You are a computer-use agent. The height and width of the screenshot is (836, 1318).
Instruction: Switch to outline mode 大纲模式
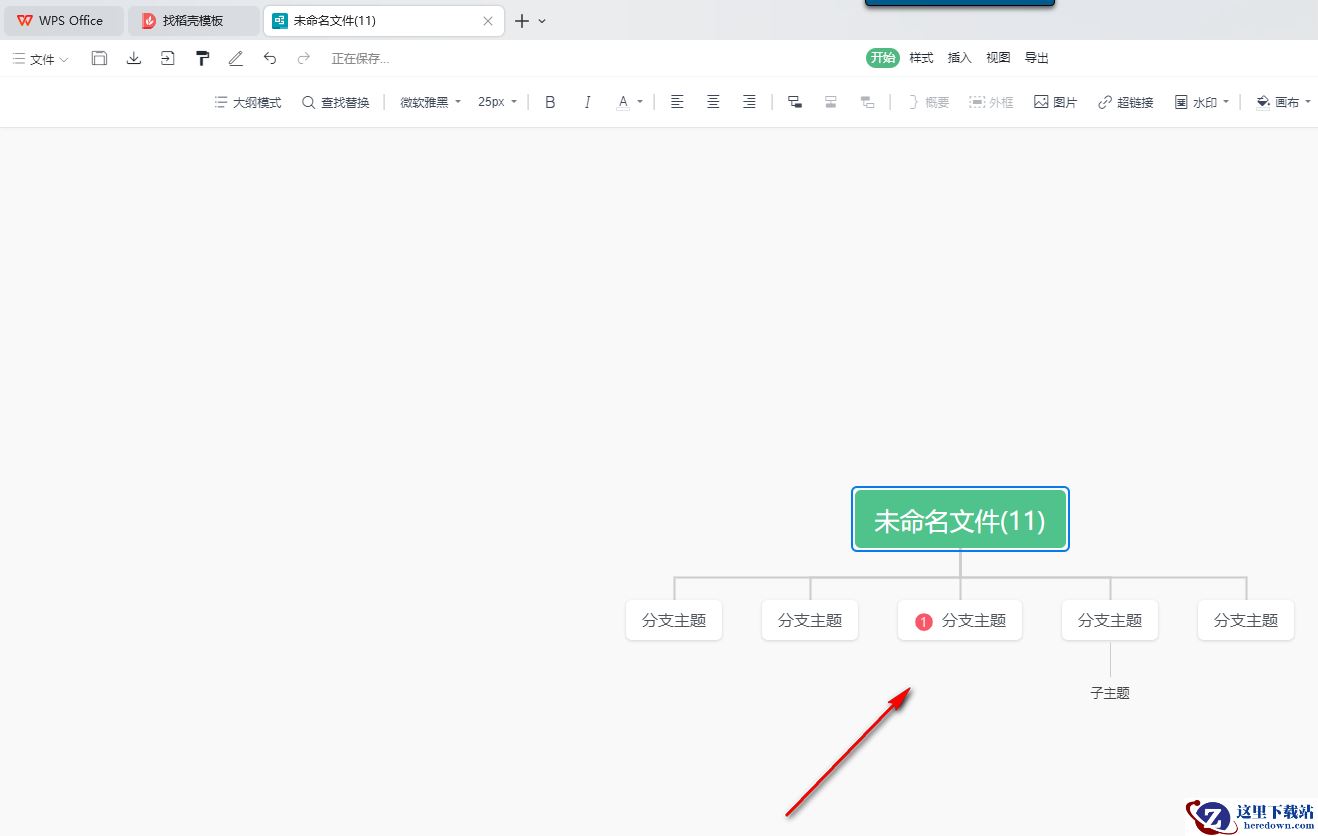click(248, 102)
